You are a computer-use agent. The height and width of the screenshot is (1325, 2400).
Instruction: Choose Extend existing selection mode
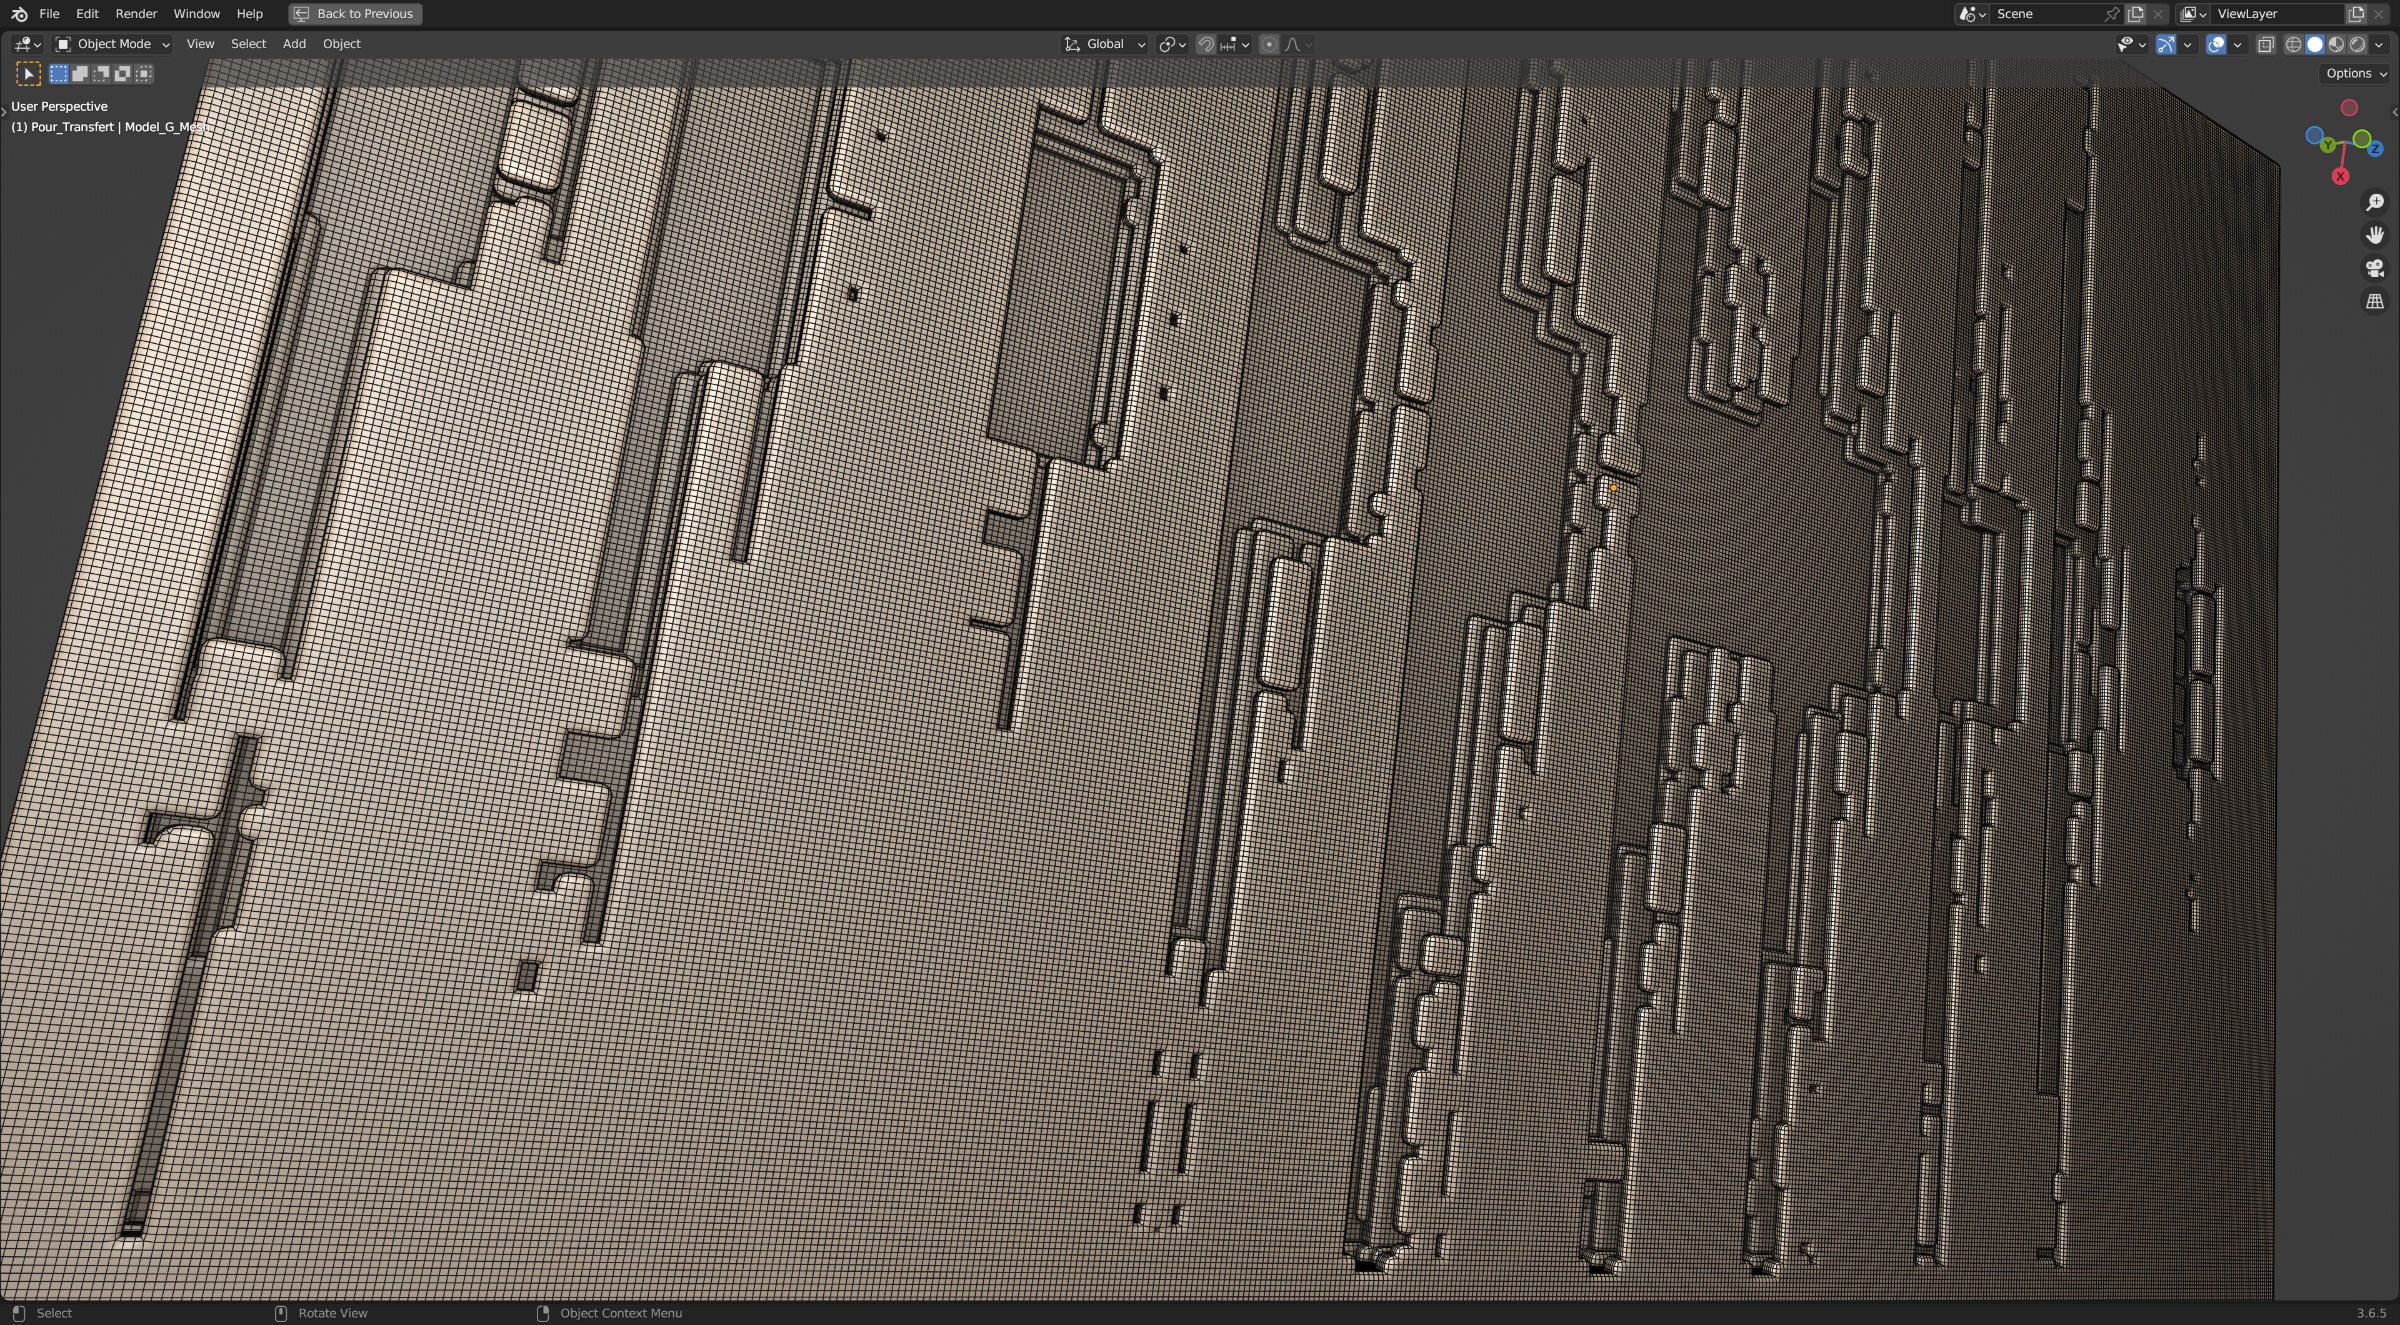click(x=80, y=74)
